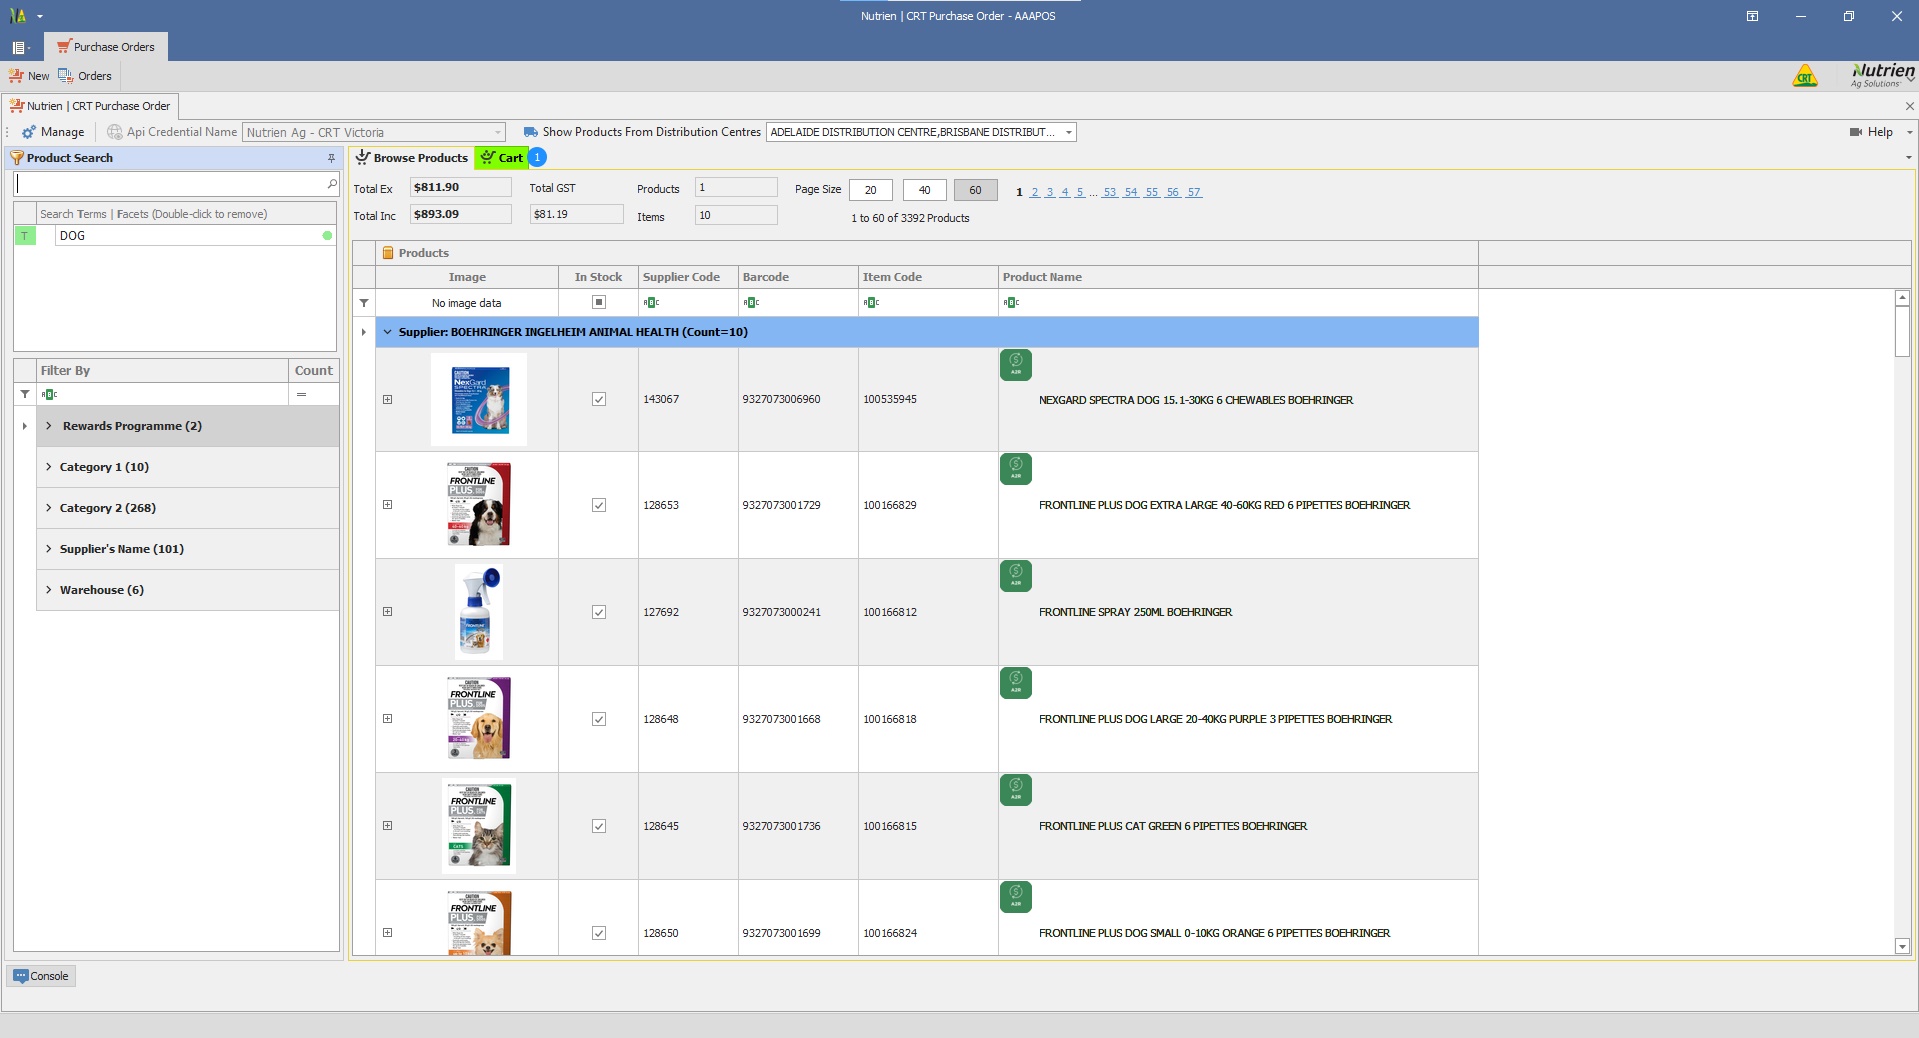Image resolution: width=1919 pixels, height=1038 pixels.
Task: Set page size to 40
Action: (924, 190)
